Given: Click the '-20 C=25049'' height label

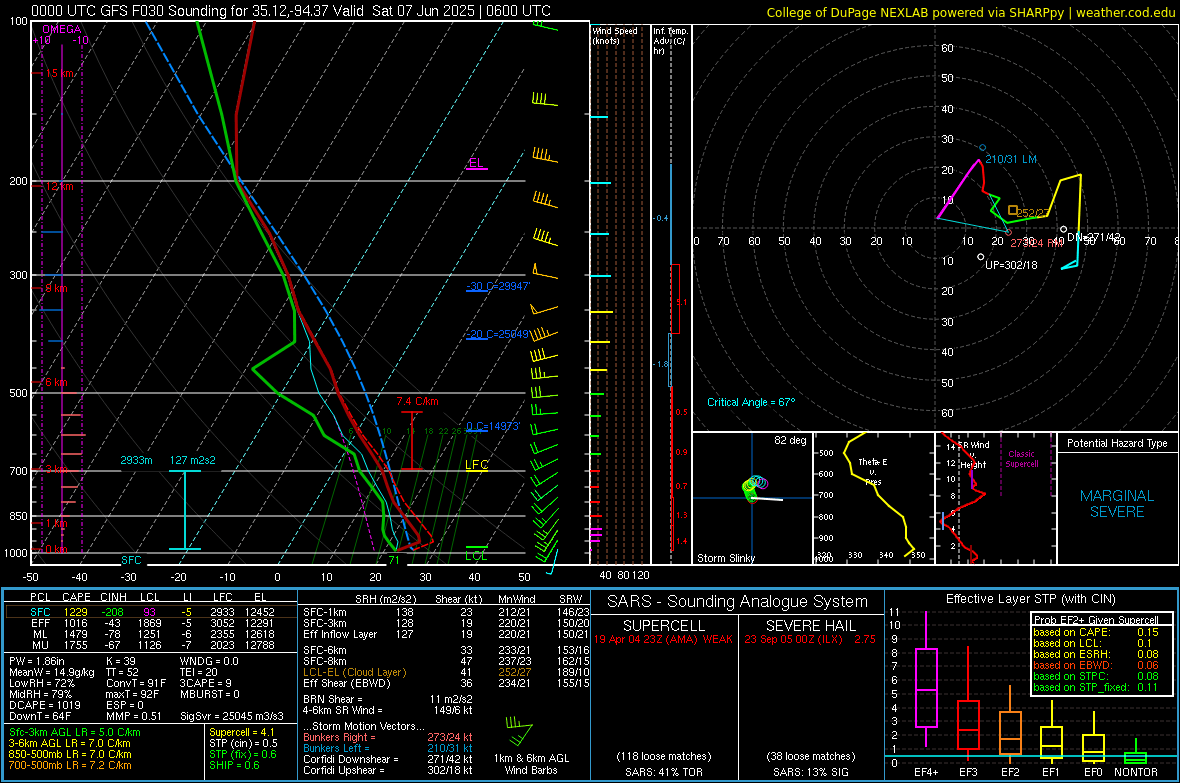Looking at the screenshot, I should (497, 334).
